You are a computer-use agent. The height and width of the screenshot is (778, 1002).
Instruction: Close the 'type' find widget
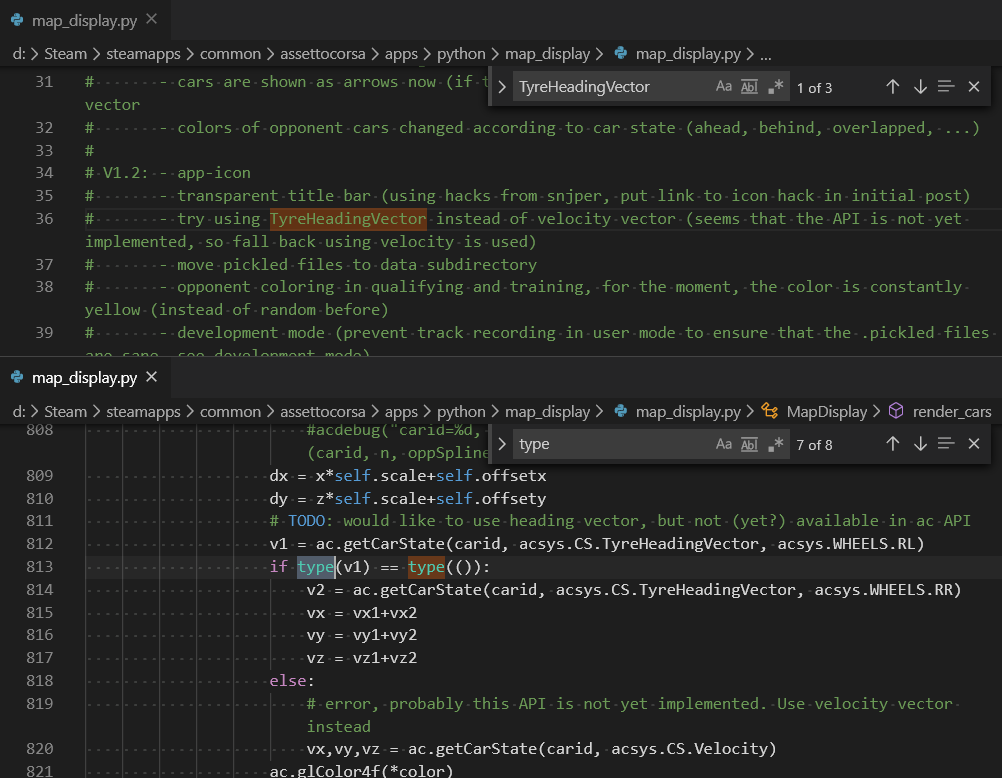point(974,444)
